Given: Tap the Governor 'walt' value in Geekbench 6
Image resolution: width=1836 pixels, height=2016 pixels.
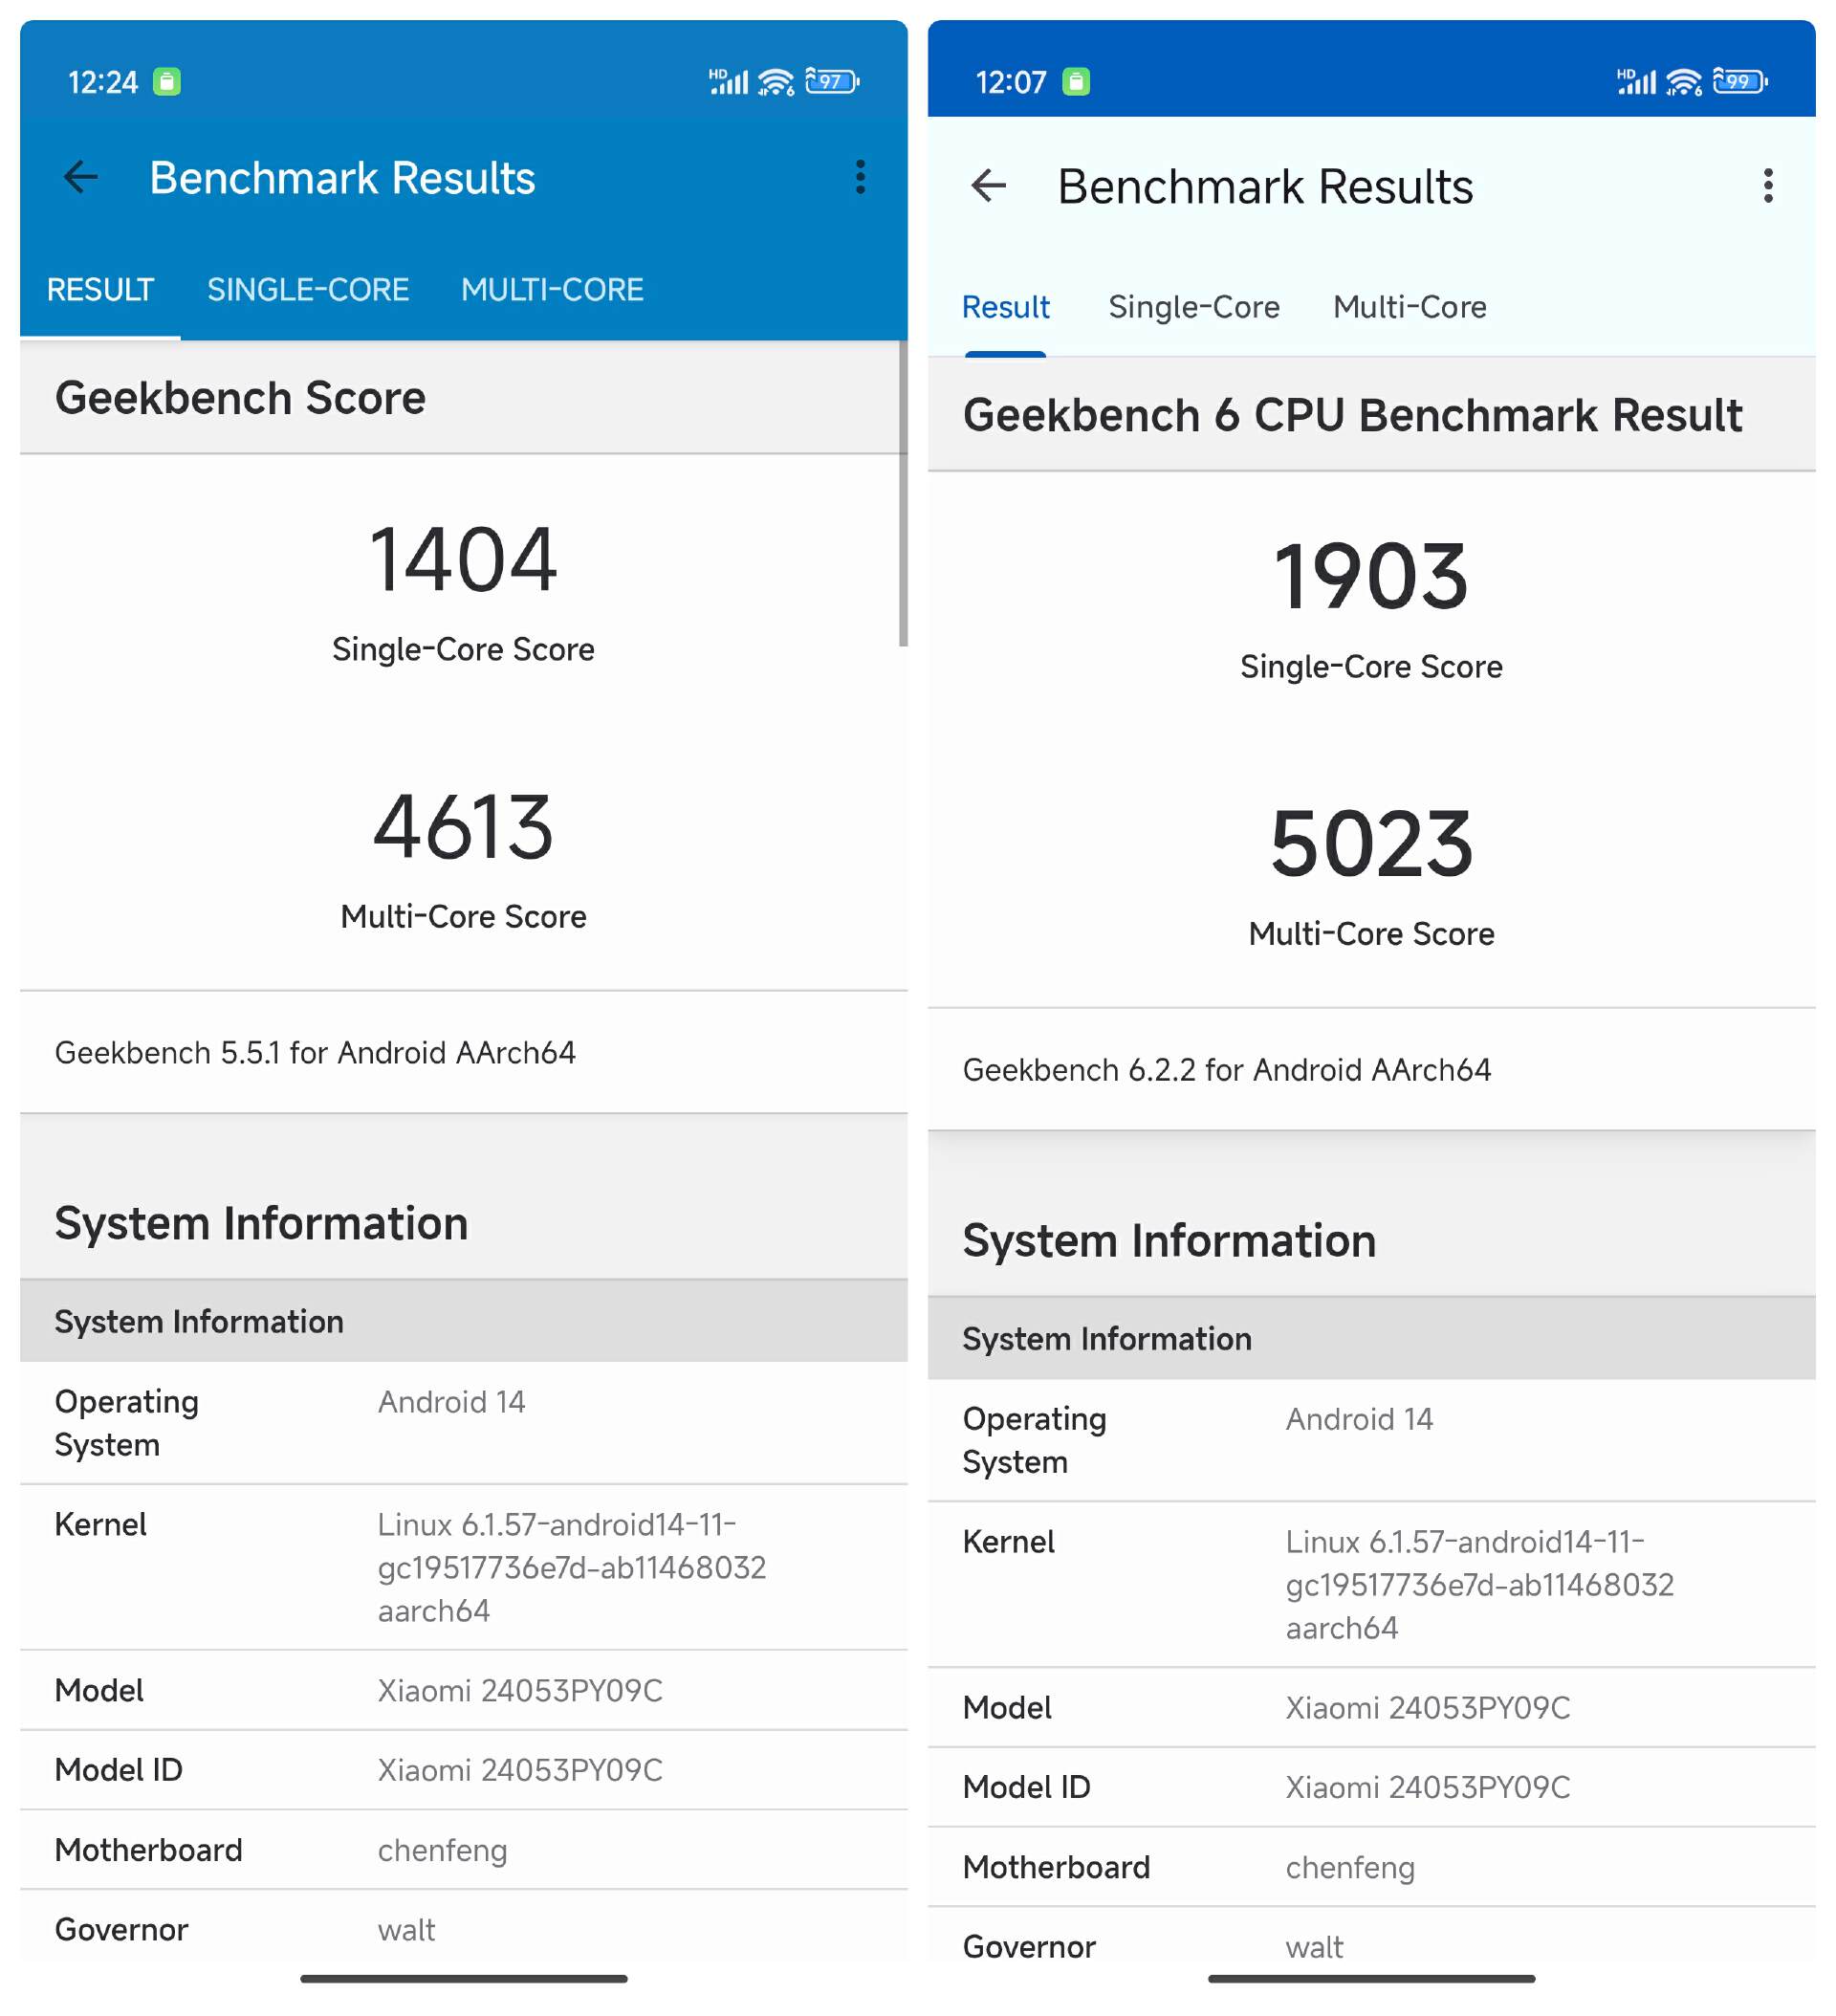Looking at the screenshot, I should [1314, 1947].
